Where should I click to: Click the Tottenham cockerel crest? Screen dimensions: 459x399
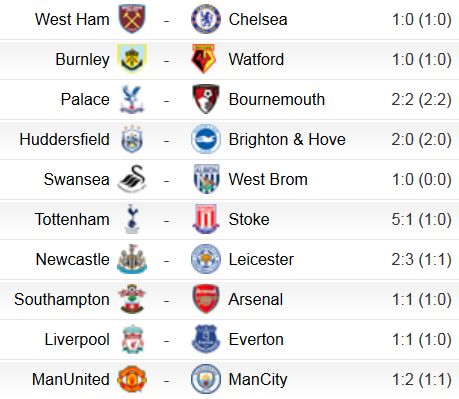point(132,219)
